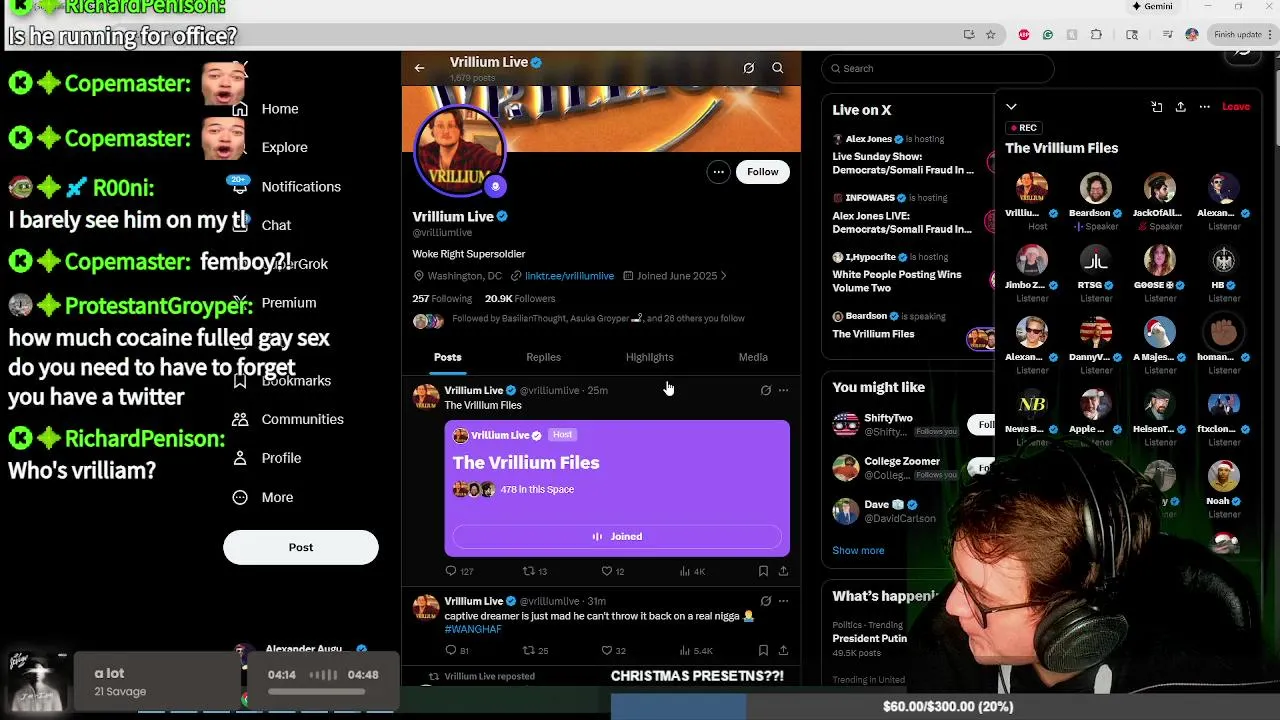Click the purple Spaces microphone badge on avatar

(x=495, y=186)
